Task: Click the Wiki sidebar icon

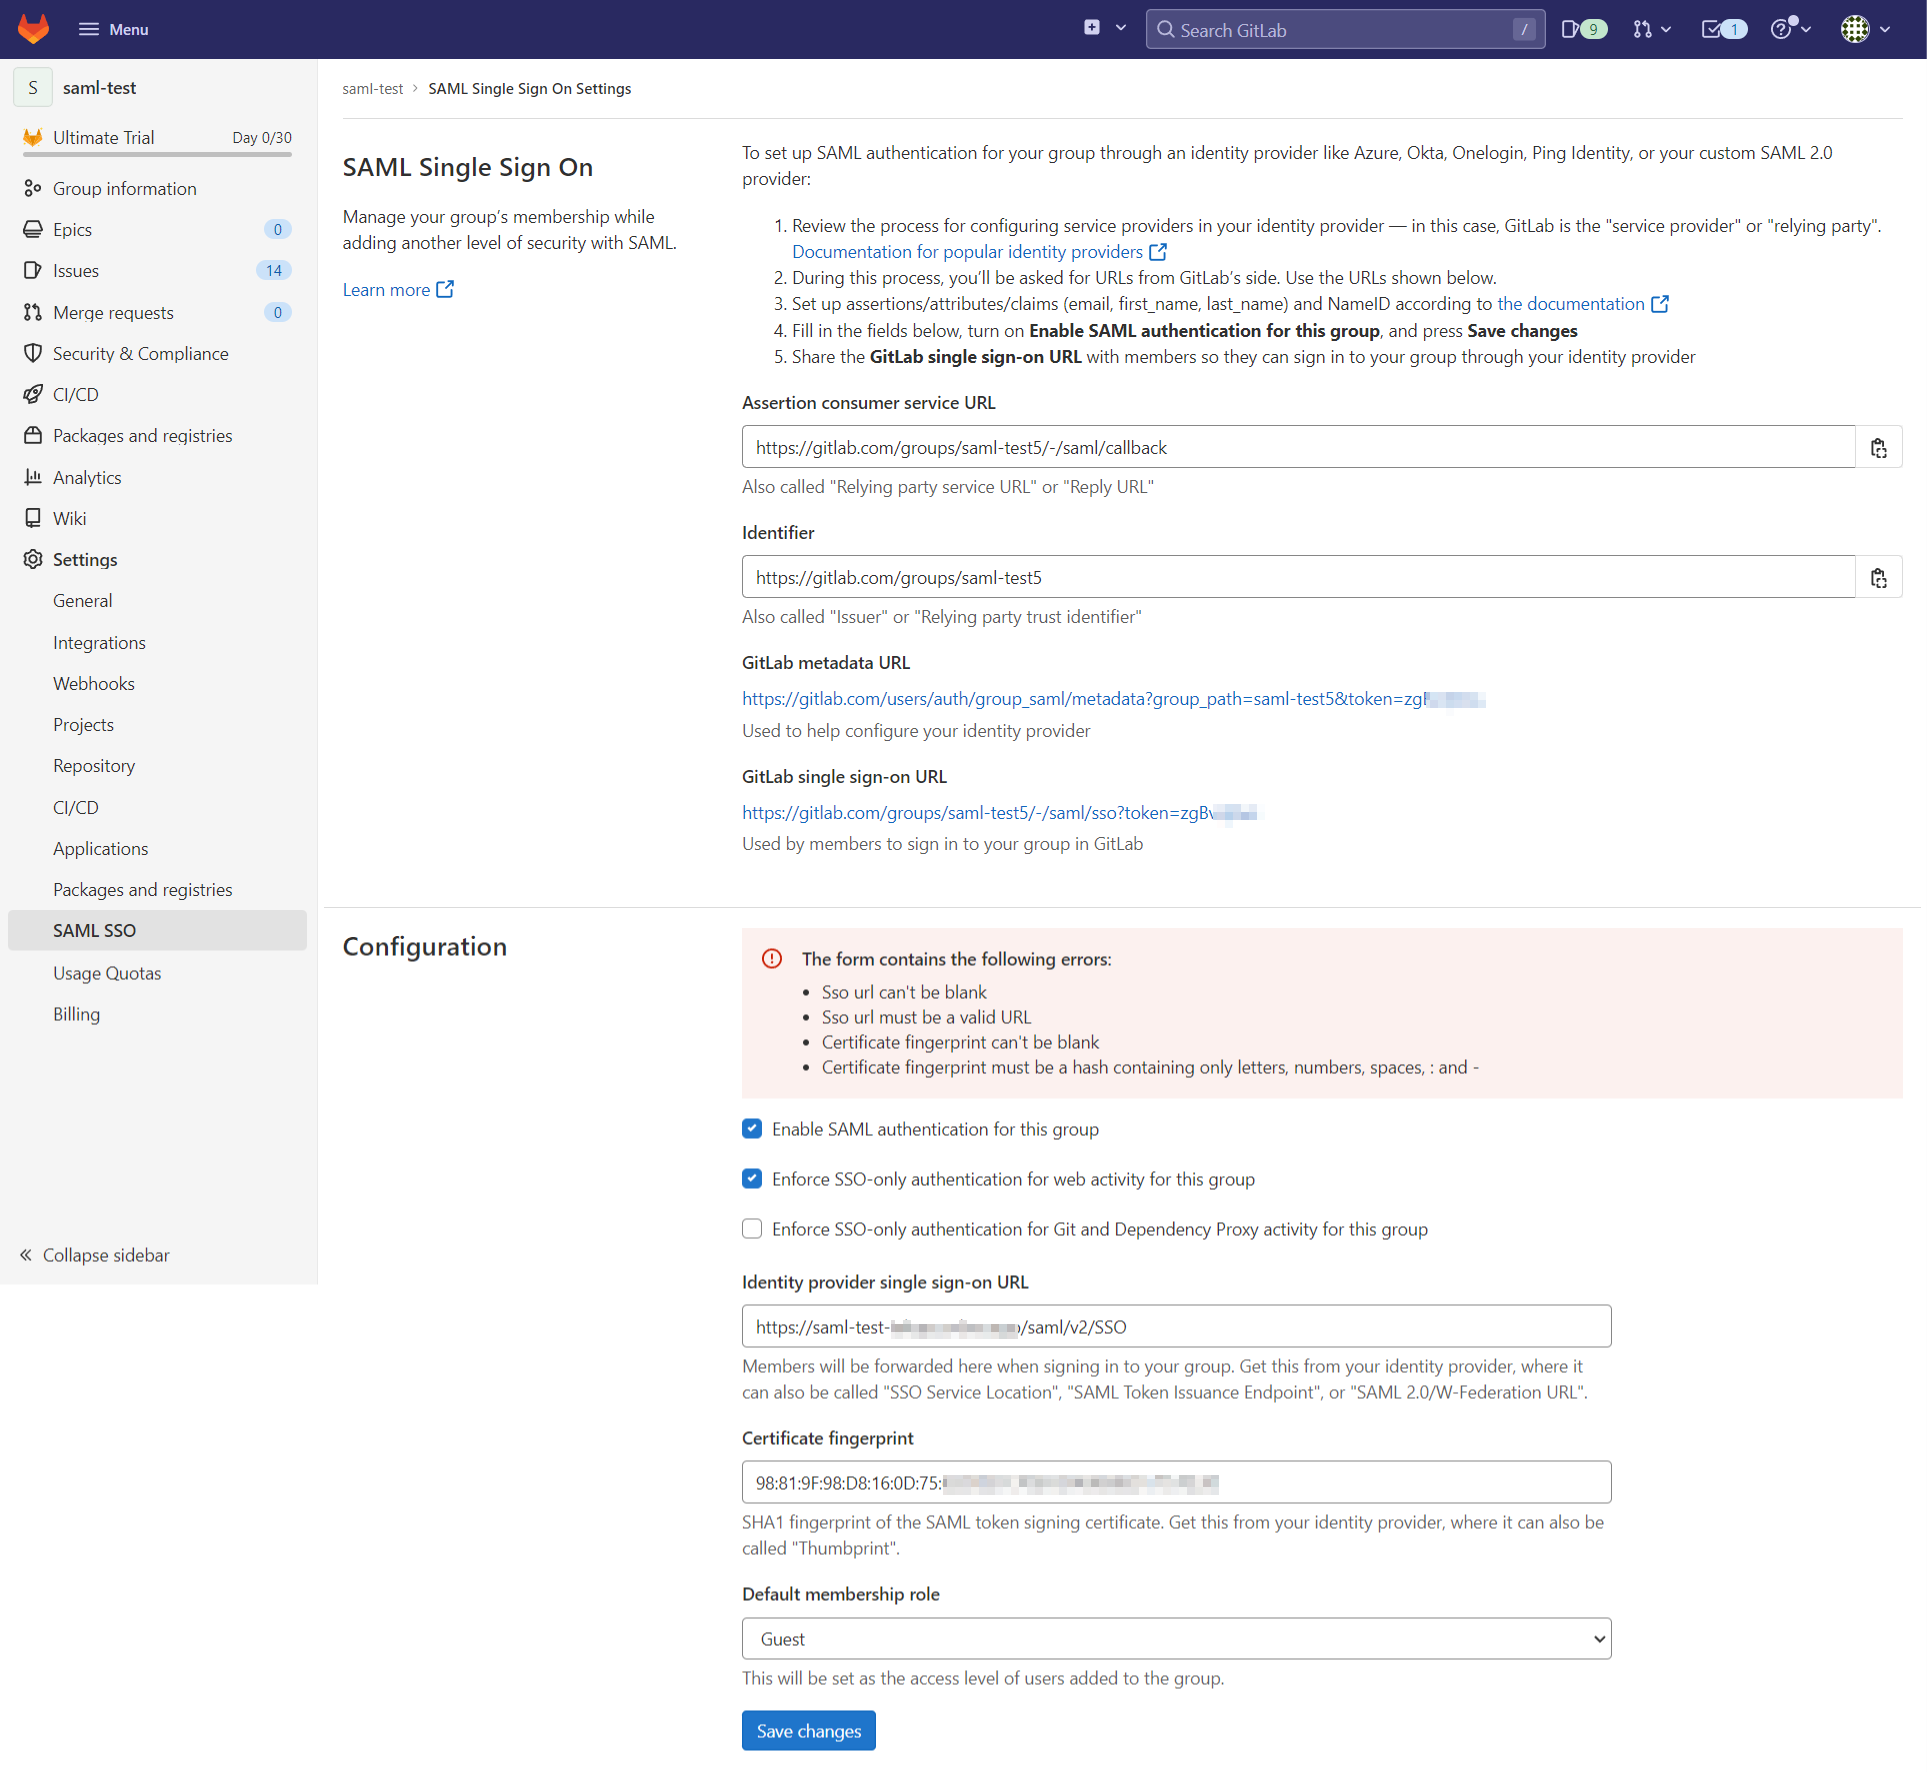Action: pyautogui.click(x=33, y=518)
